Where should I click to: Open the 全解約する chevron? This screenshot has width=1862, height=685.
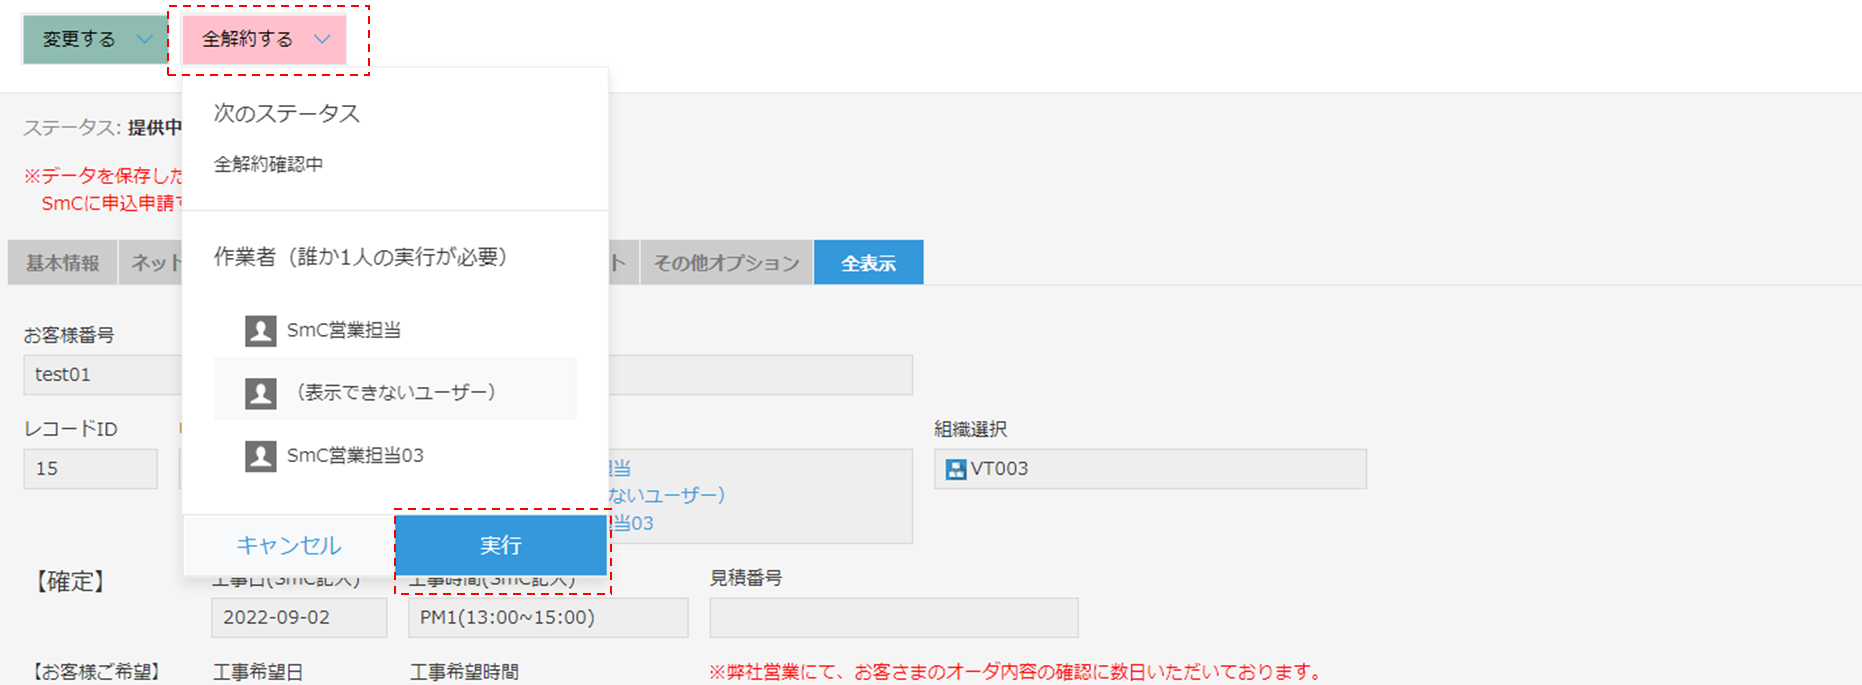(x=322, y=39)
